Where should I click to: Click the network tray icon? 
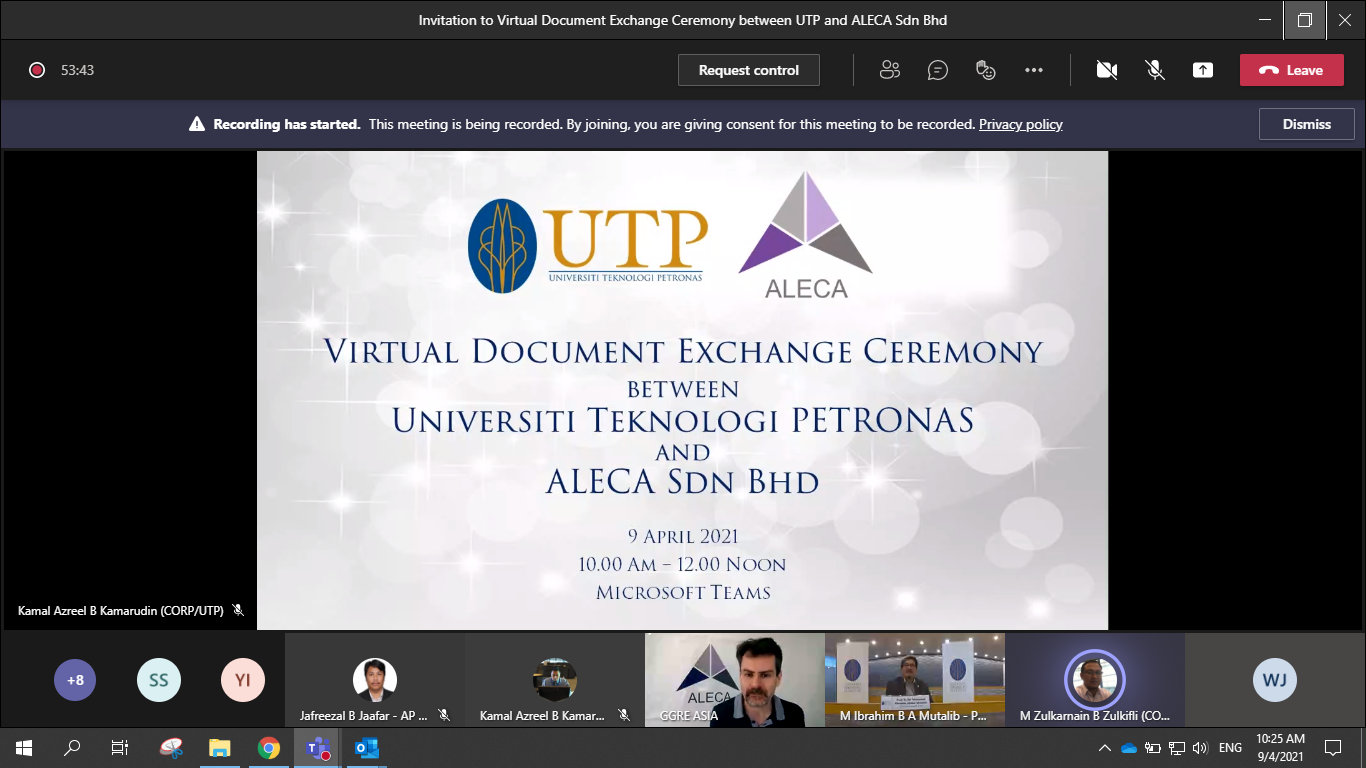[1177, 748]
